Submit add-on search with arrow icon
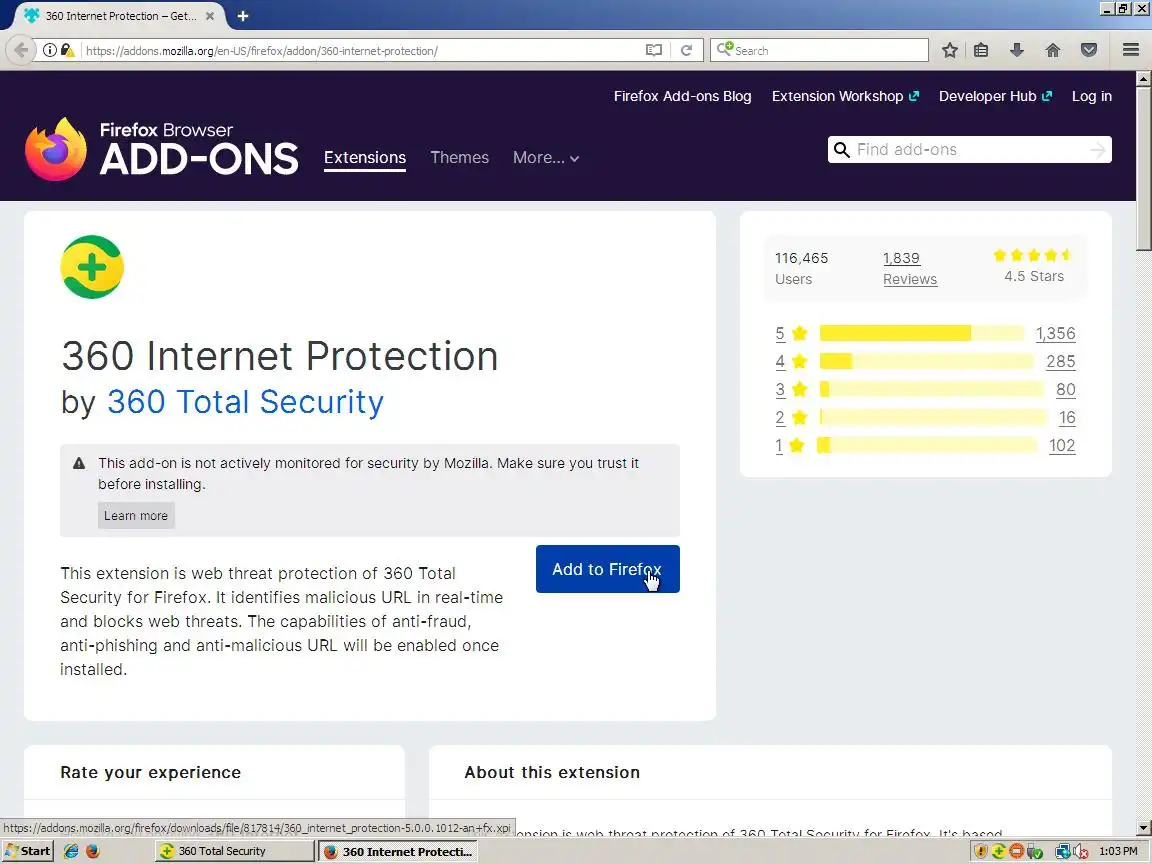This screenshot has width=1152, height=864. (1098, 150)
